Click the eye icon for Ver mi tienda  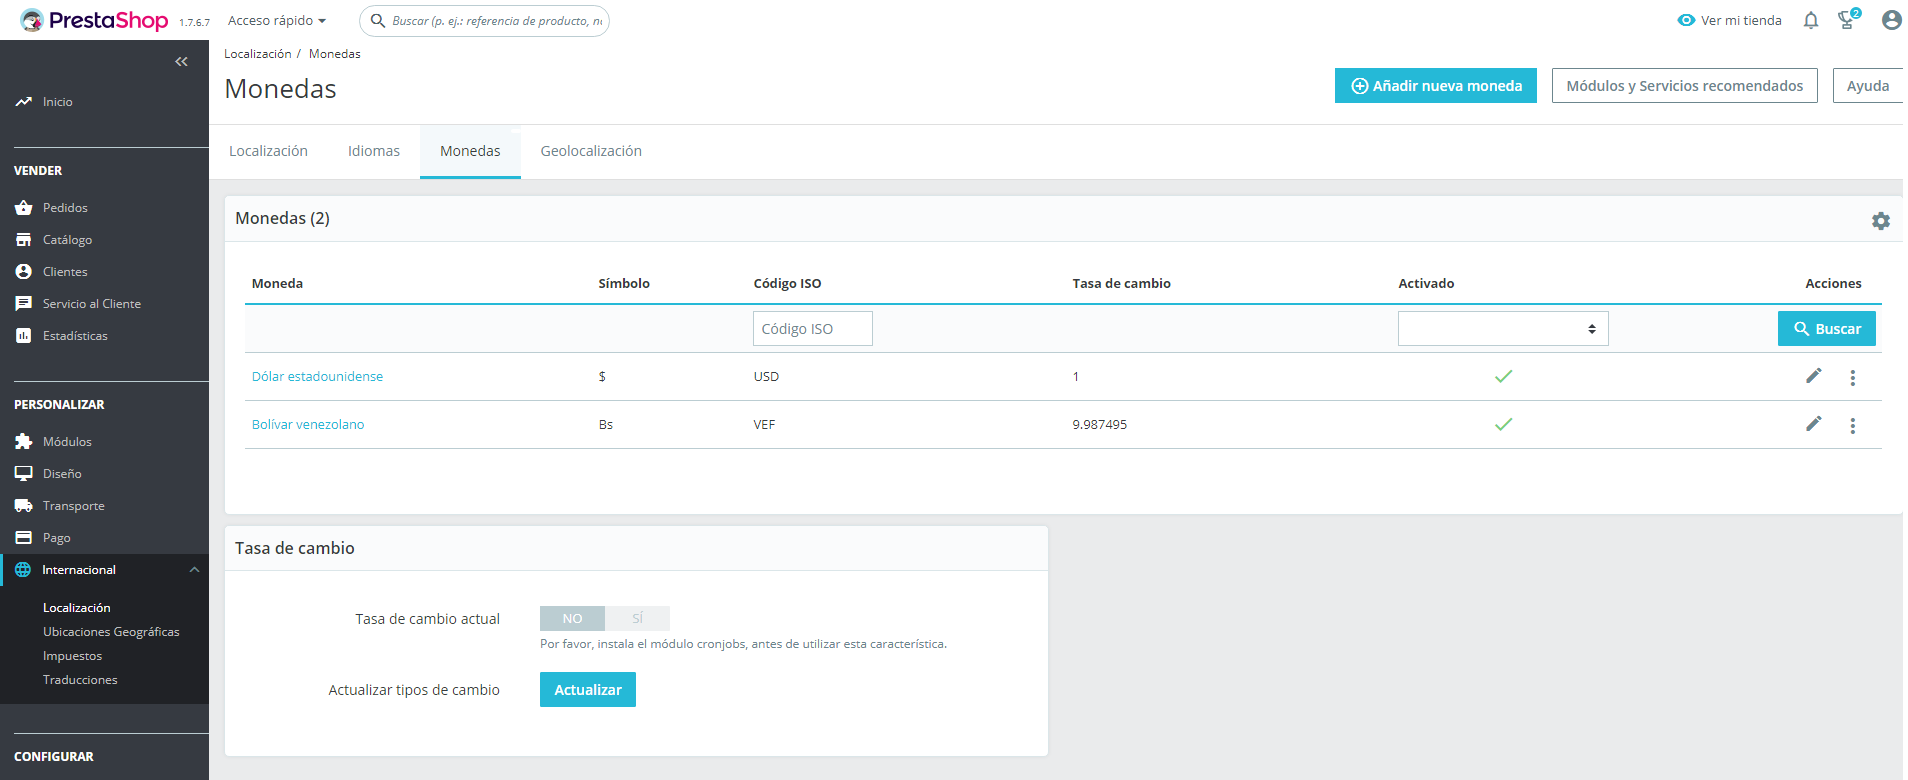(1686, 20)
